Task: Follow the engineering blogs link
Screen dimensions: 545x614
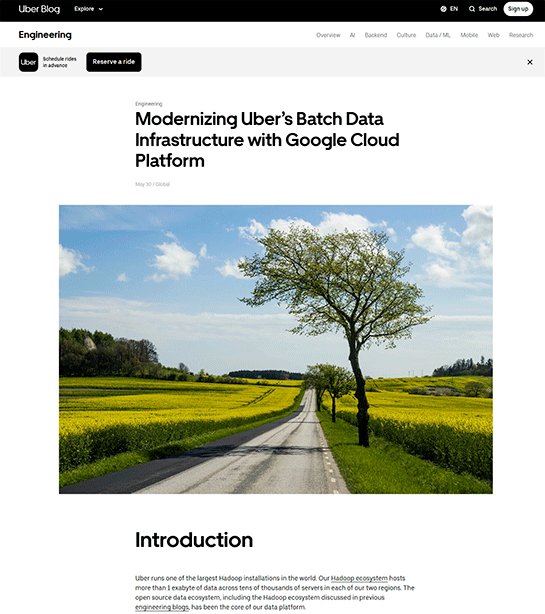Action: [162, 607]
